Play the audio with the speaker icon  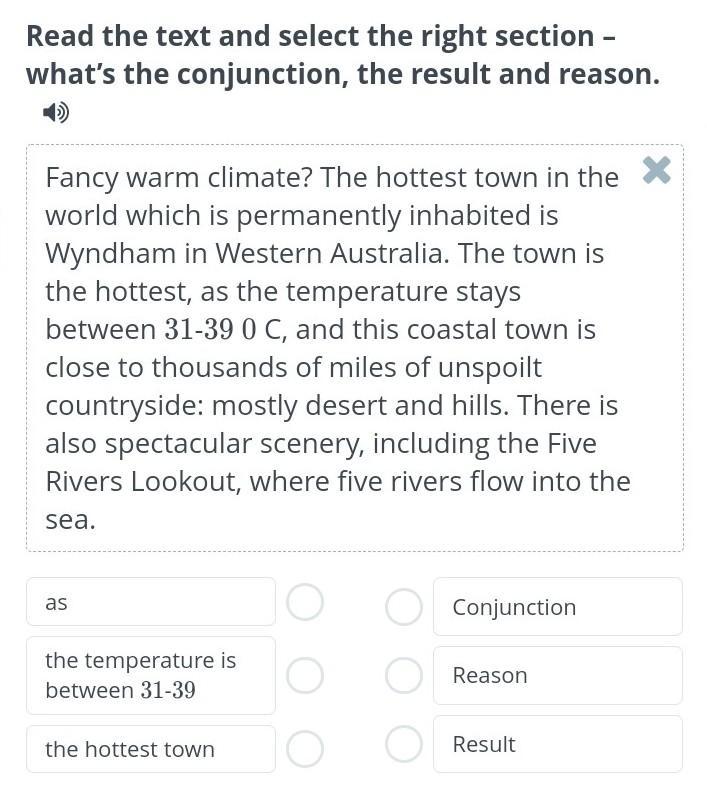coord(56,113)
